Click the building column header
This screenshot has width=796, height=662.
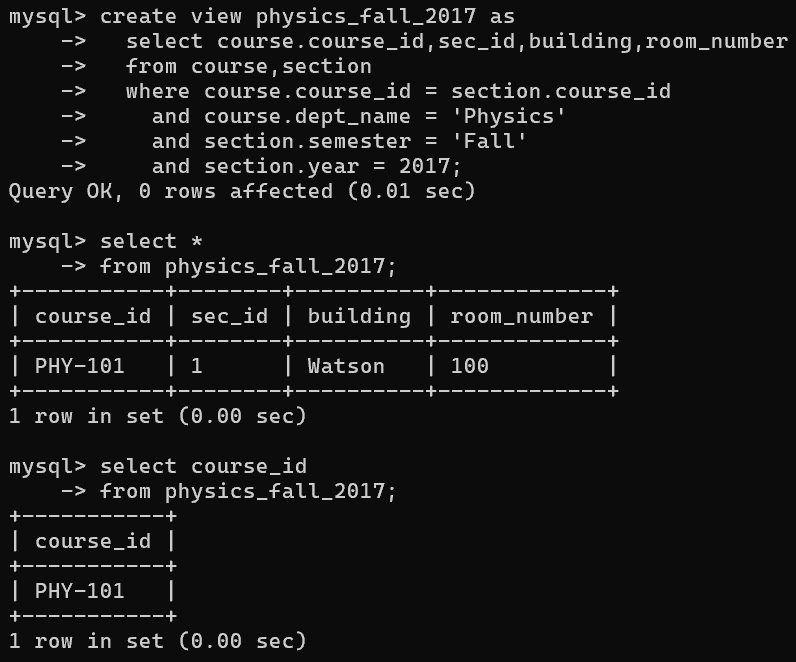[359, 316]
